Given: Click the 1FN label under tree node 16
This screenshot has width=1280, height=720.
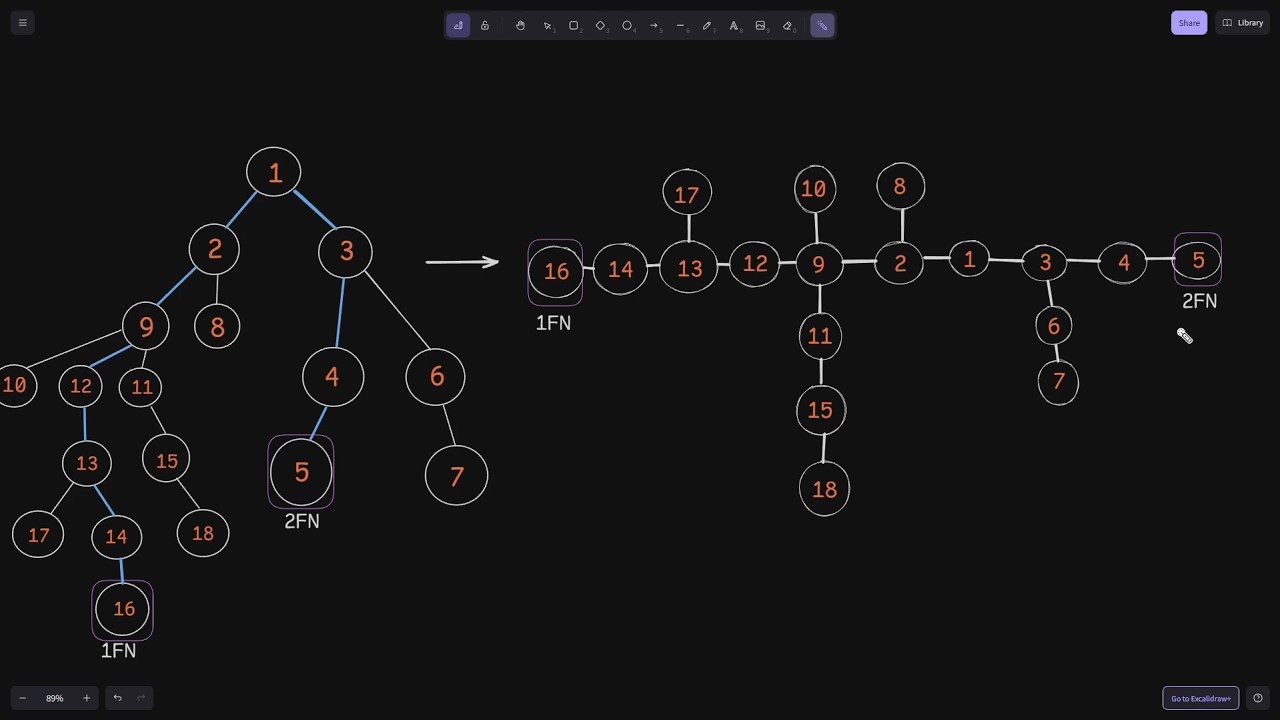Looking at the screenshot, I should 118,651.
